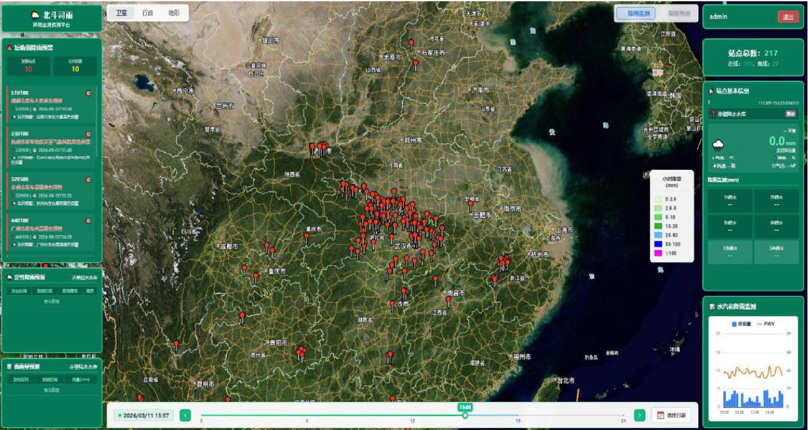Viewport: 808px width, 430px height.
Task: Click the red count 10 warning box
Action: point(28,66)
